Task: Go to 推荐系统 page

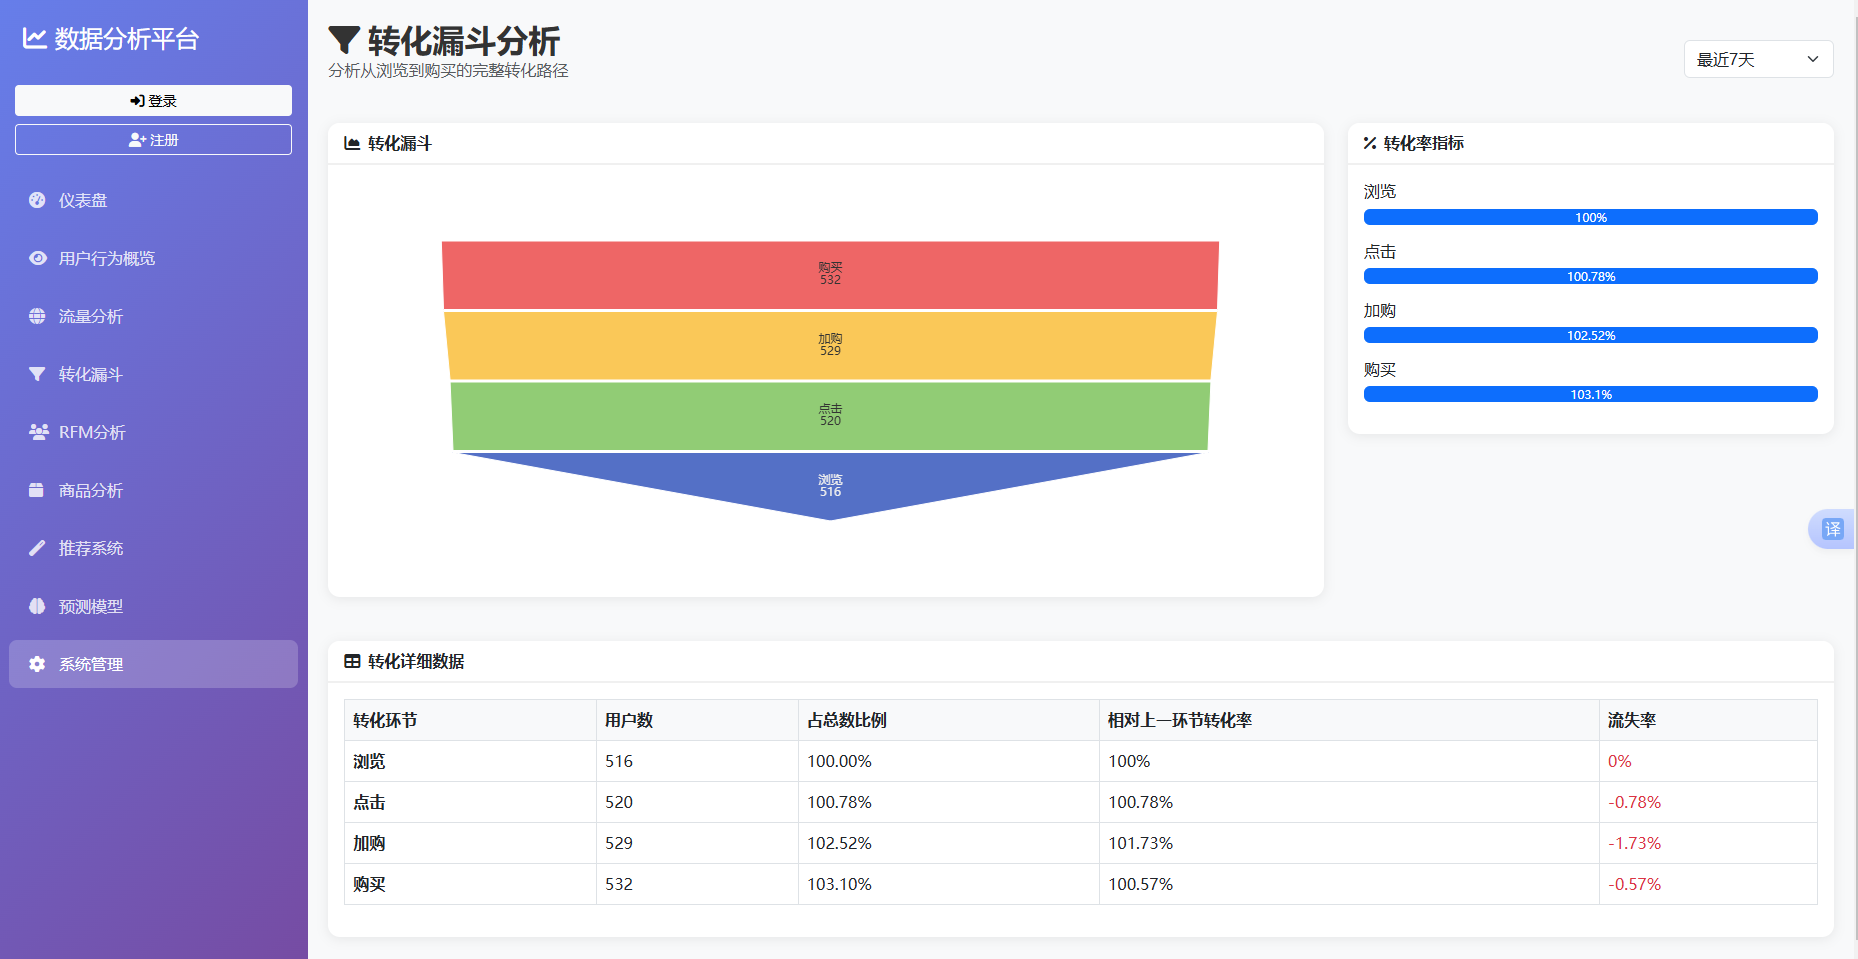Action: pyautogui.click(x=153, y=548)
